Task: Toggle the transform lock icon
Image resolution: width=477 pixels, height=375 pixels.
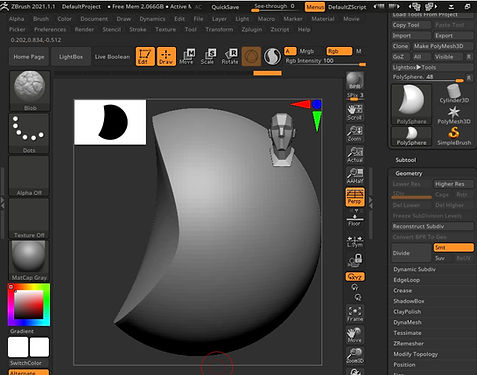Action: pos(355,260)
